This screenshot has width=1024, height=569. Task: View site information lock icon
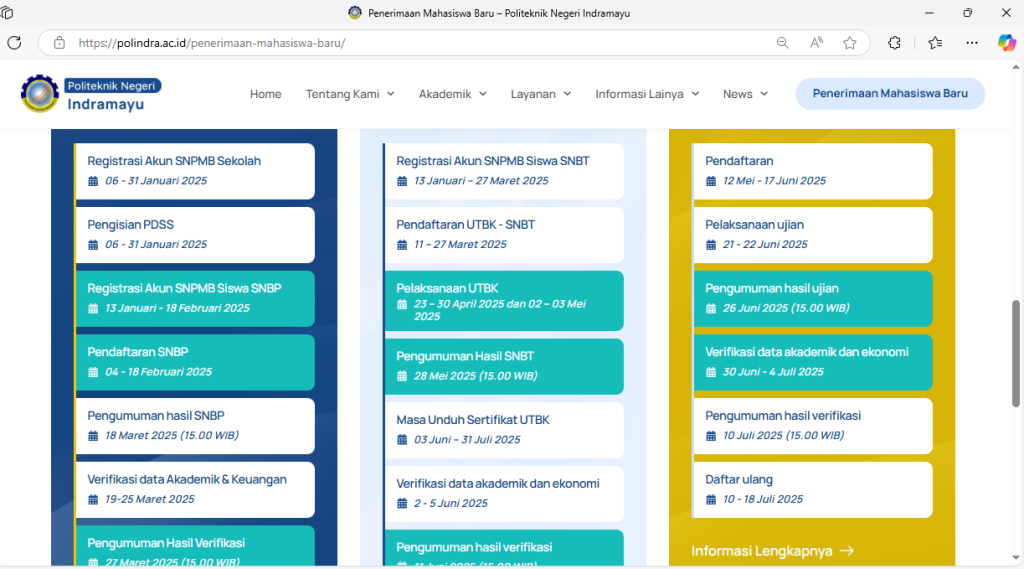coord(59,43)
